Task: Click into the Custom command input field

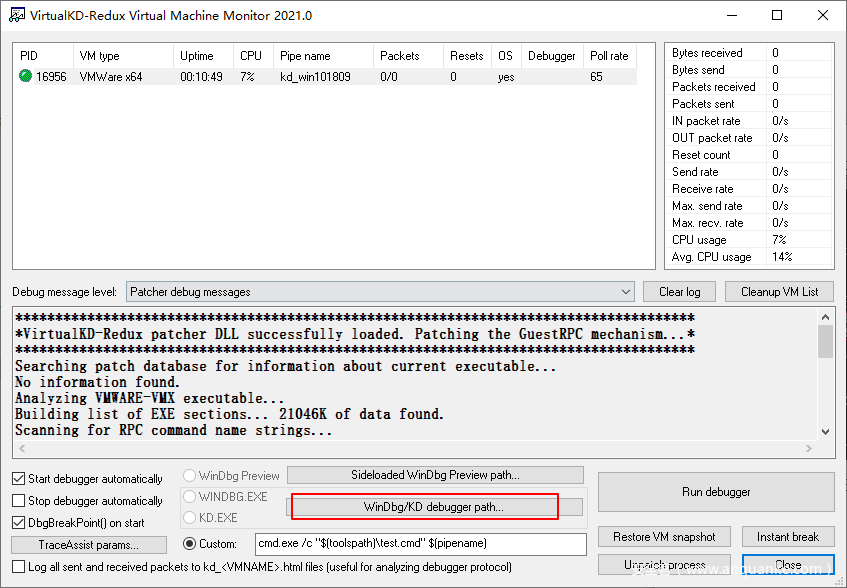Action: [x=421, y=544]
